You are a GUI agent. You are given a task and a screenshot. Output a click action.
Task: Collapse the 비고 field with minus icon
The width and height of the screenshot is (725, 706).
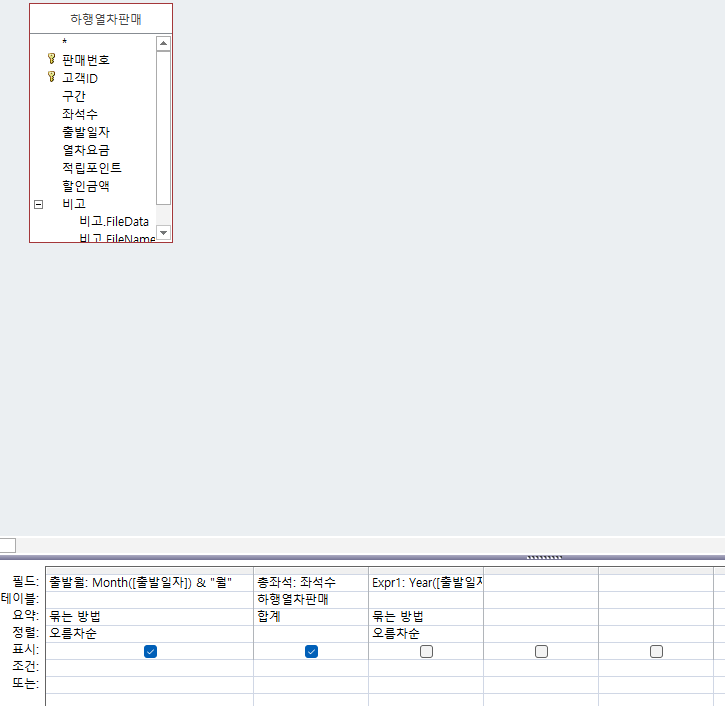click(39, 203)
